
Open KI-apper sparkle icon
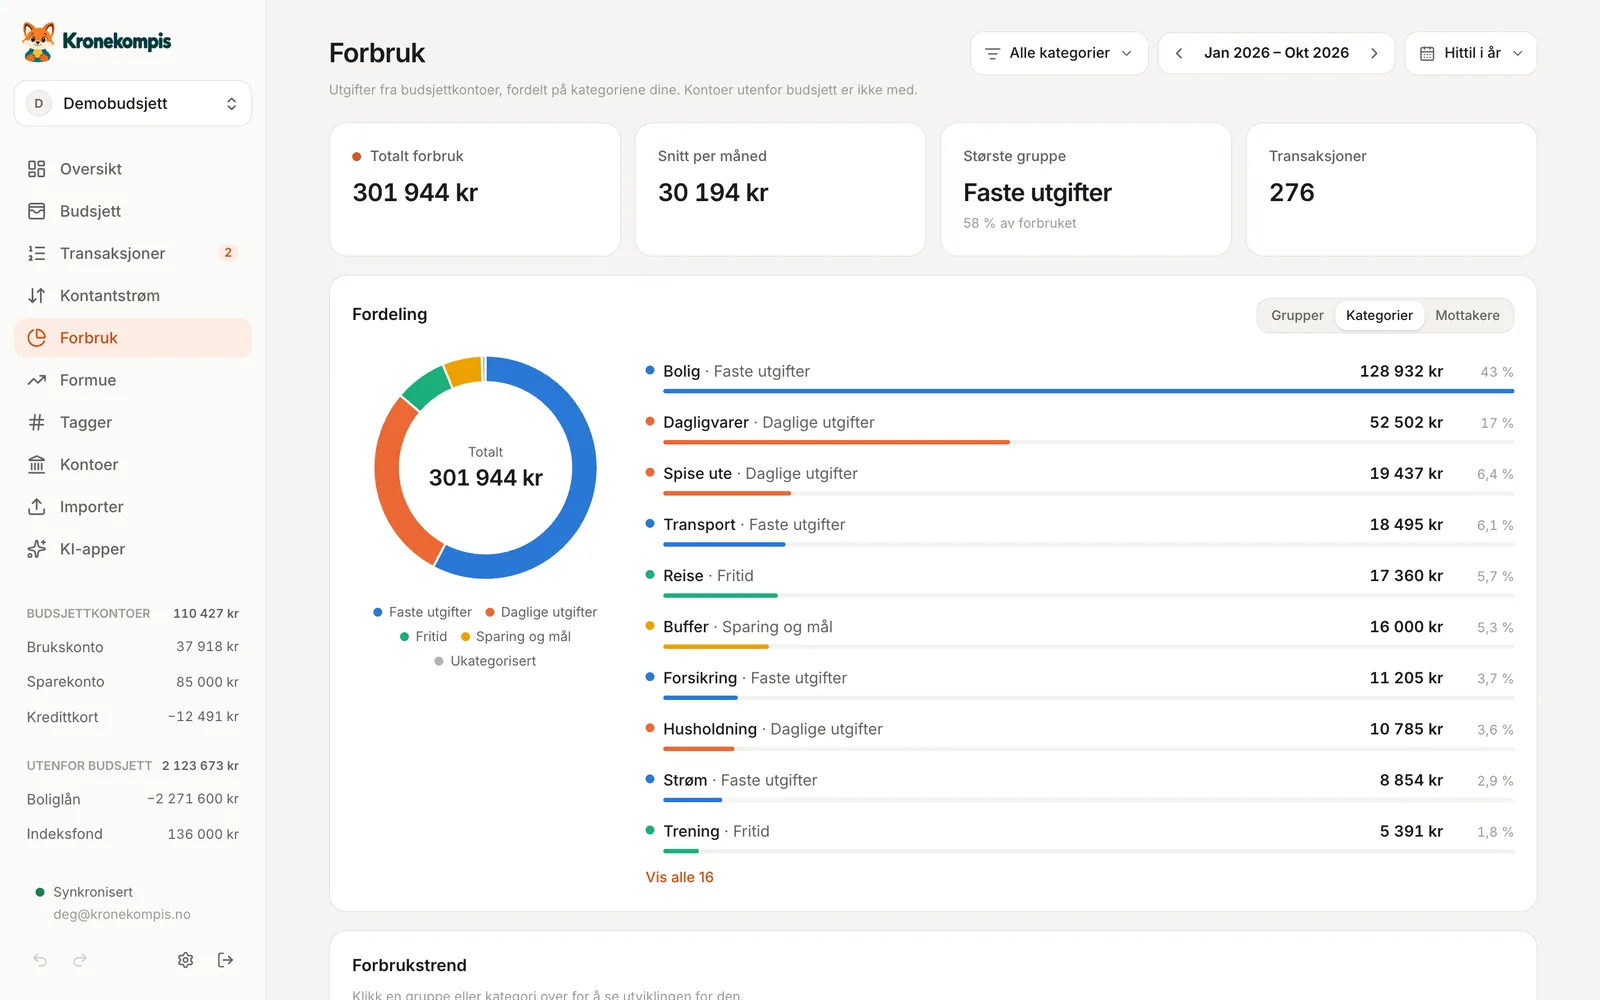(37, 549)
